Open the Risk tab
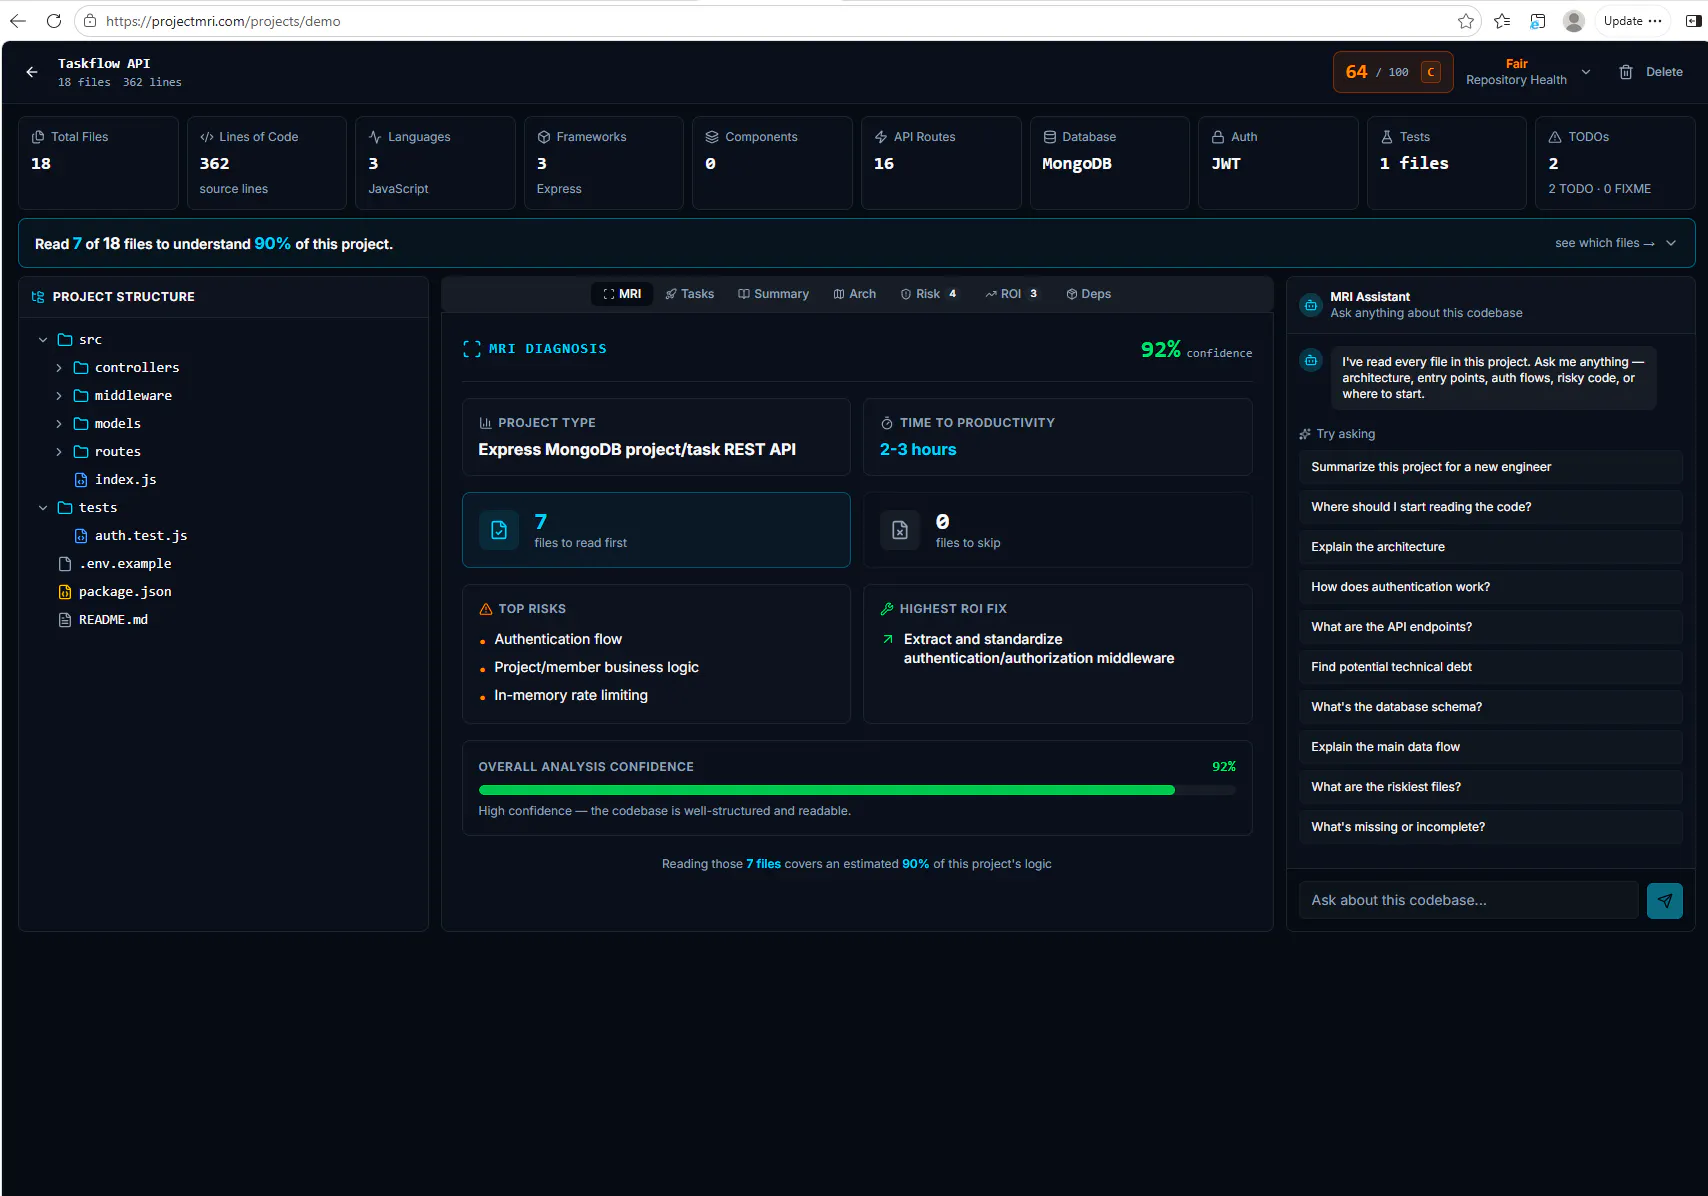 929,294
